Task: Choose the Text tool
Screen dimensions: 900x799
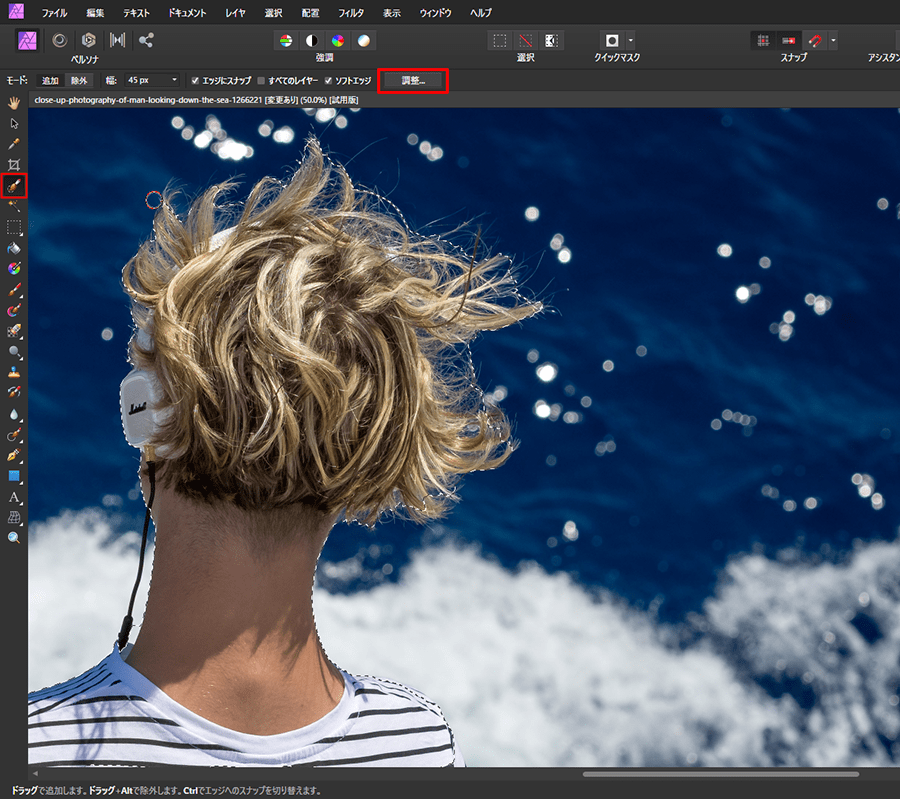Action: point(14,497)
